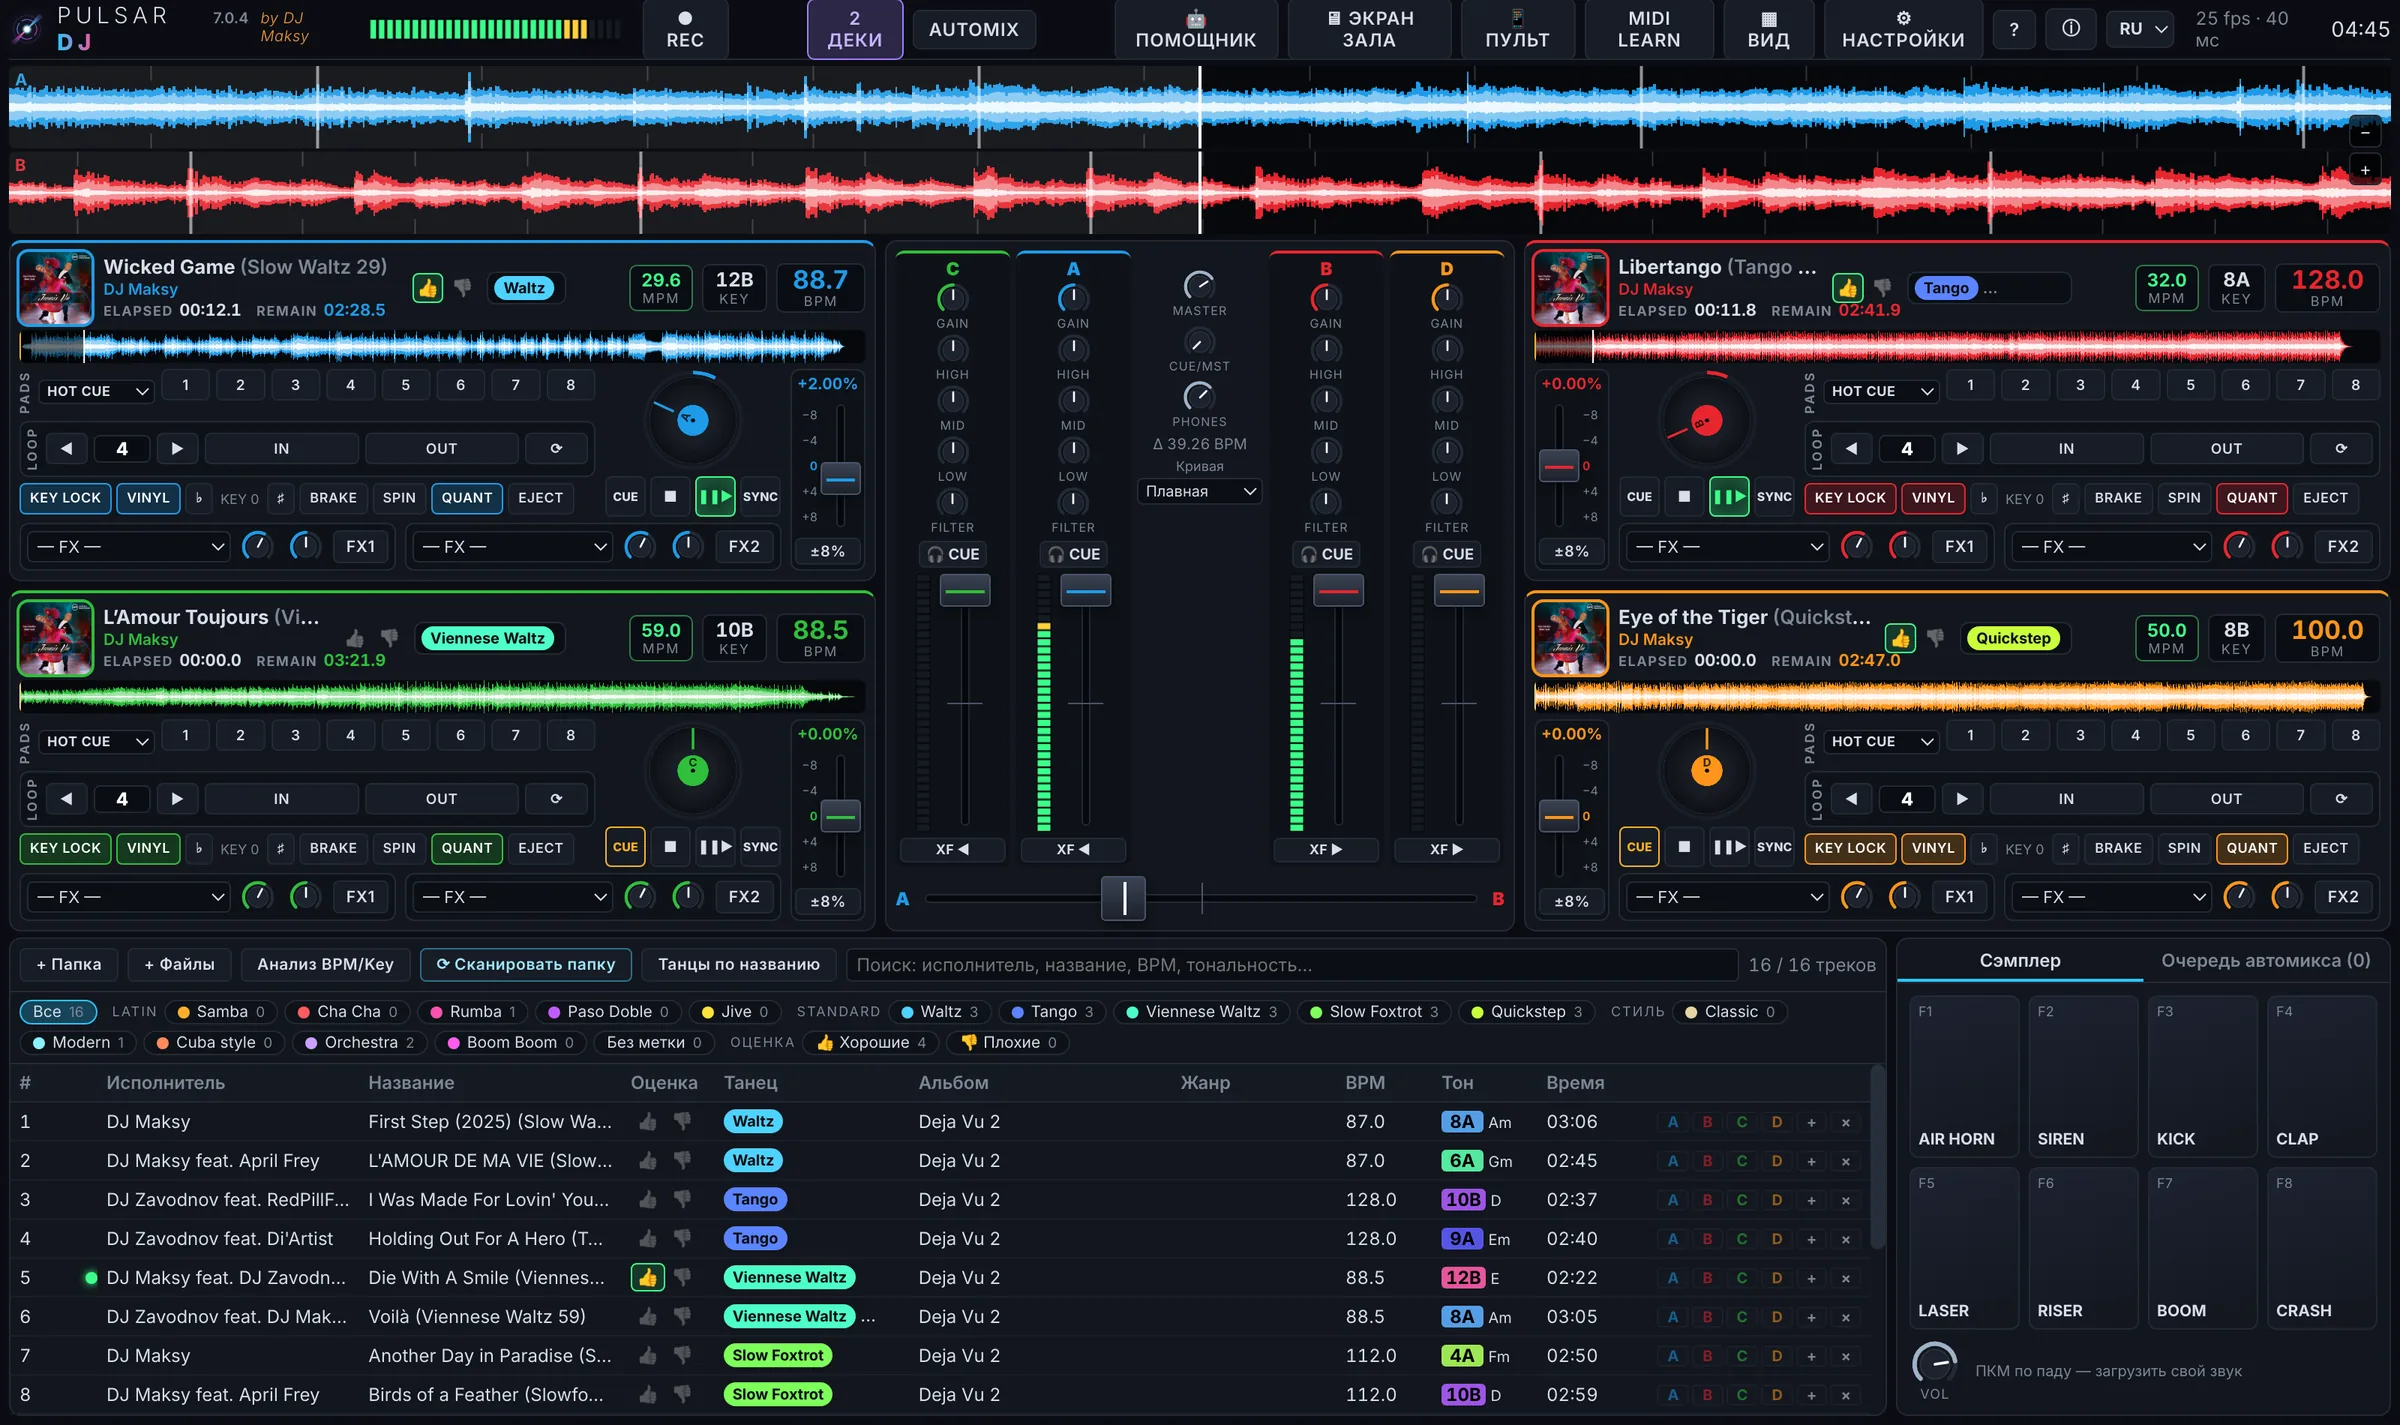Open НАСТРОЙКИ settings menu
Image resolution: width=2400 pixels, height=1425 pixels.
[1903, 29]
